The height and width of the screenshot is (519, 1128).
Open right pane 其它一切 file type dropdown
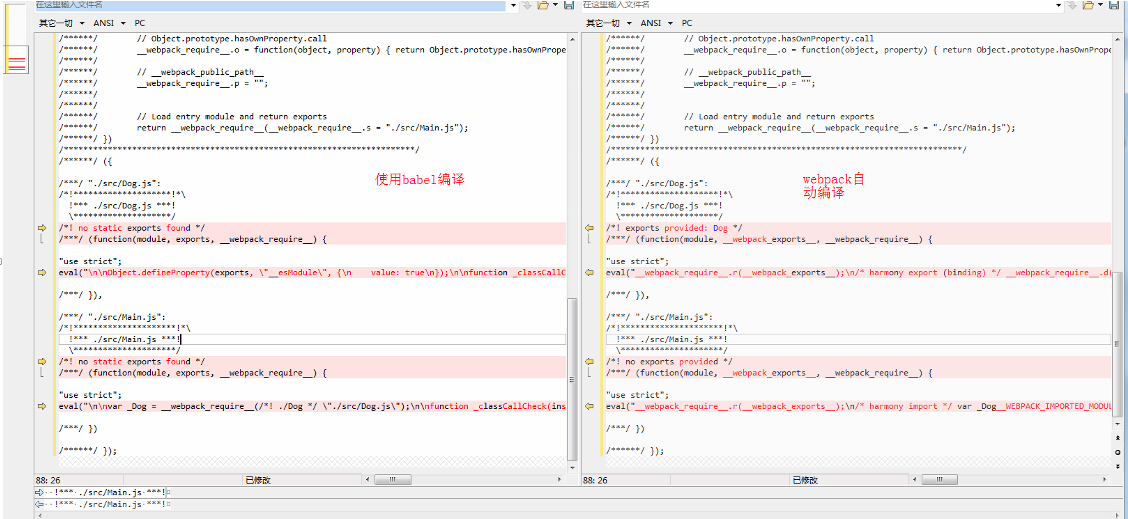pyautogui.click(x=607, y=23)
